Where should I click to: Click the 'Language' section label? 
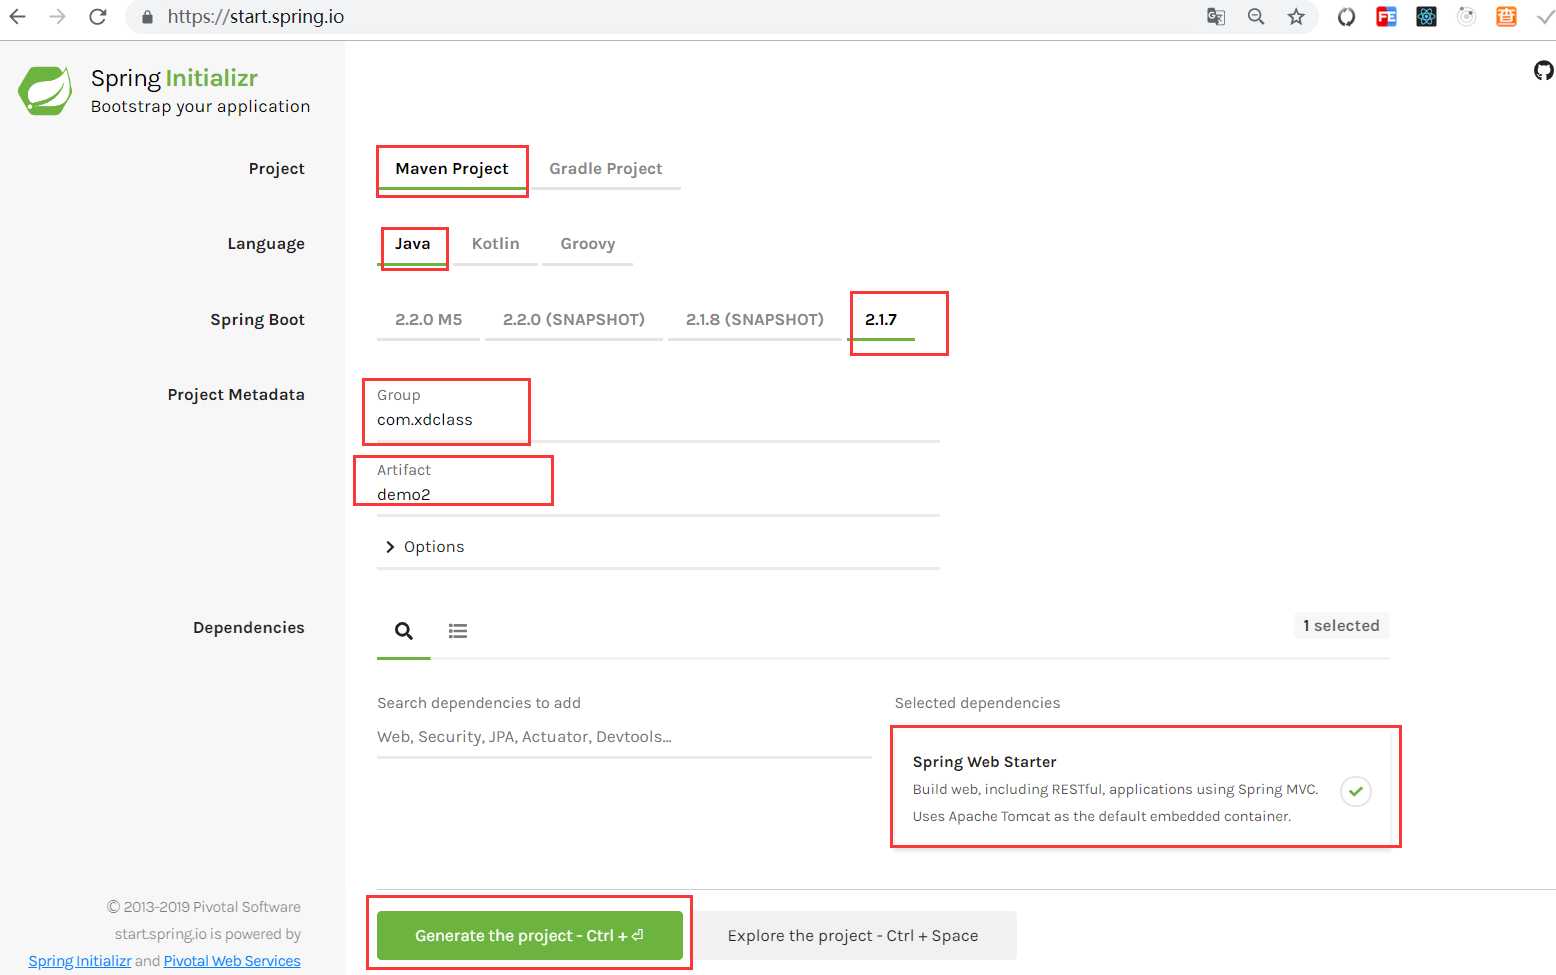click(x=266, y=244)
